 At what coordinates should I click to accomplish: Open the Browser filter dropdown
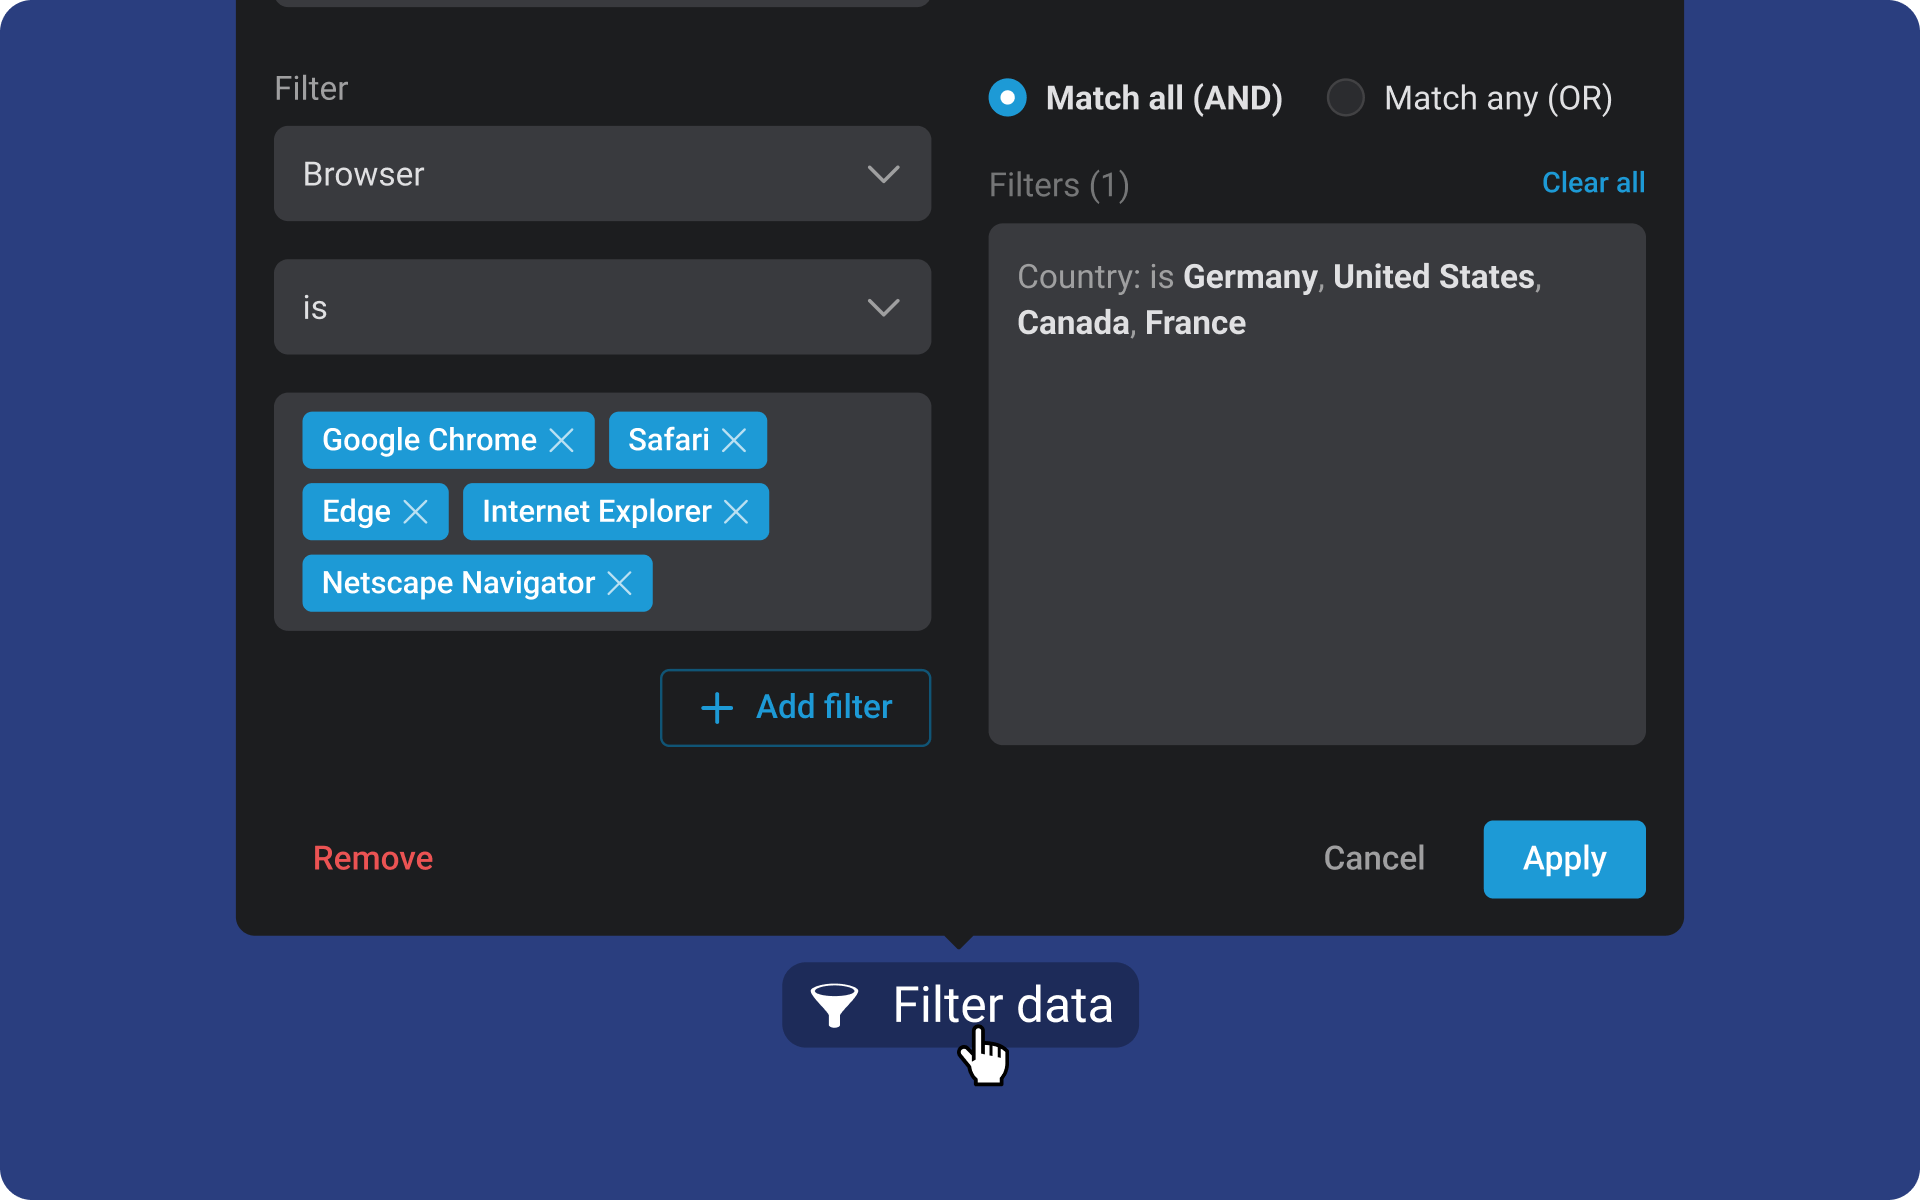[x=601, y=174]
